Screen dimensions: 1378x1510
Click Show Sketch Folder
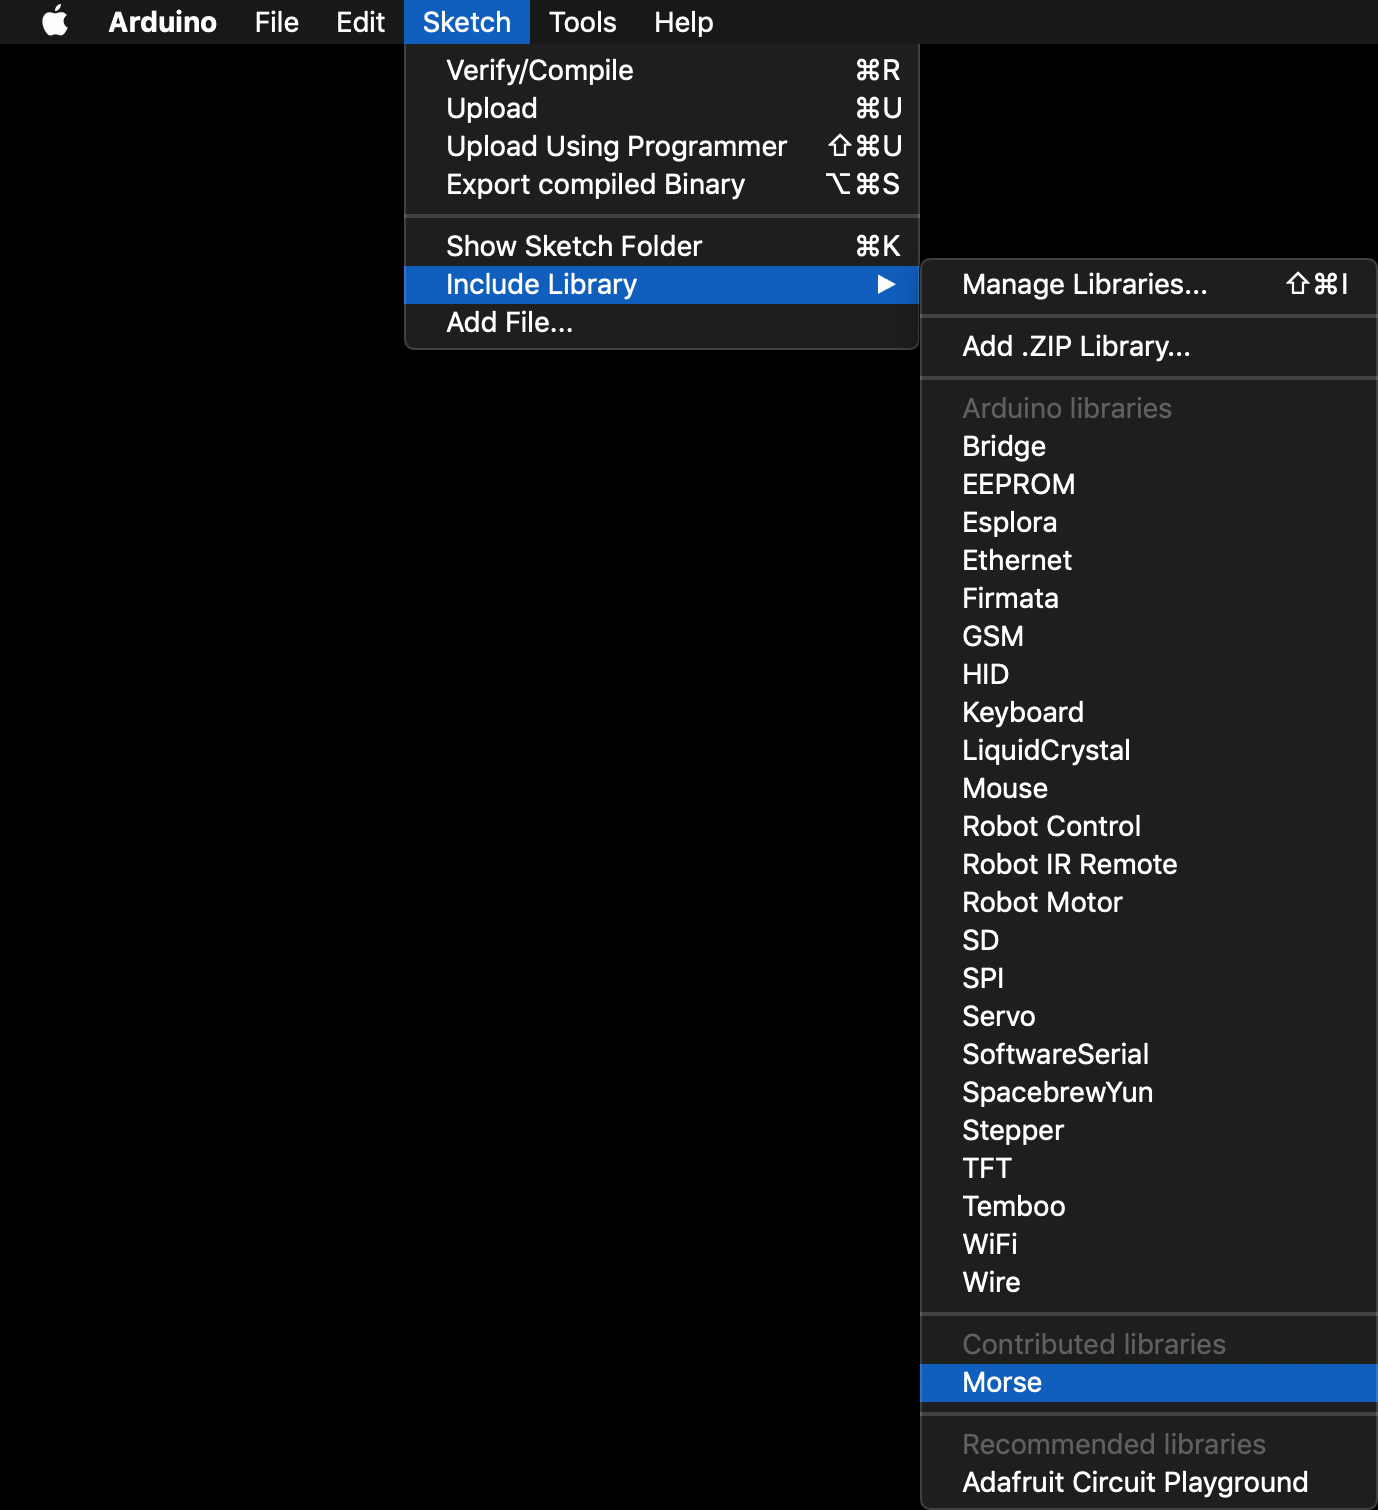[x=574, y=247]
